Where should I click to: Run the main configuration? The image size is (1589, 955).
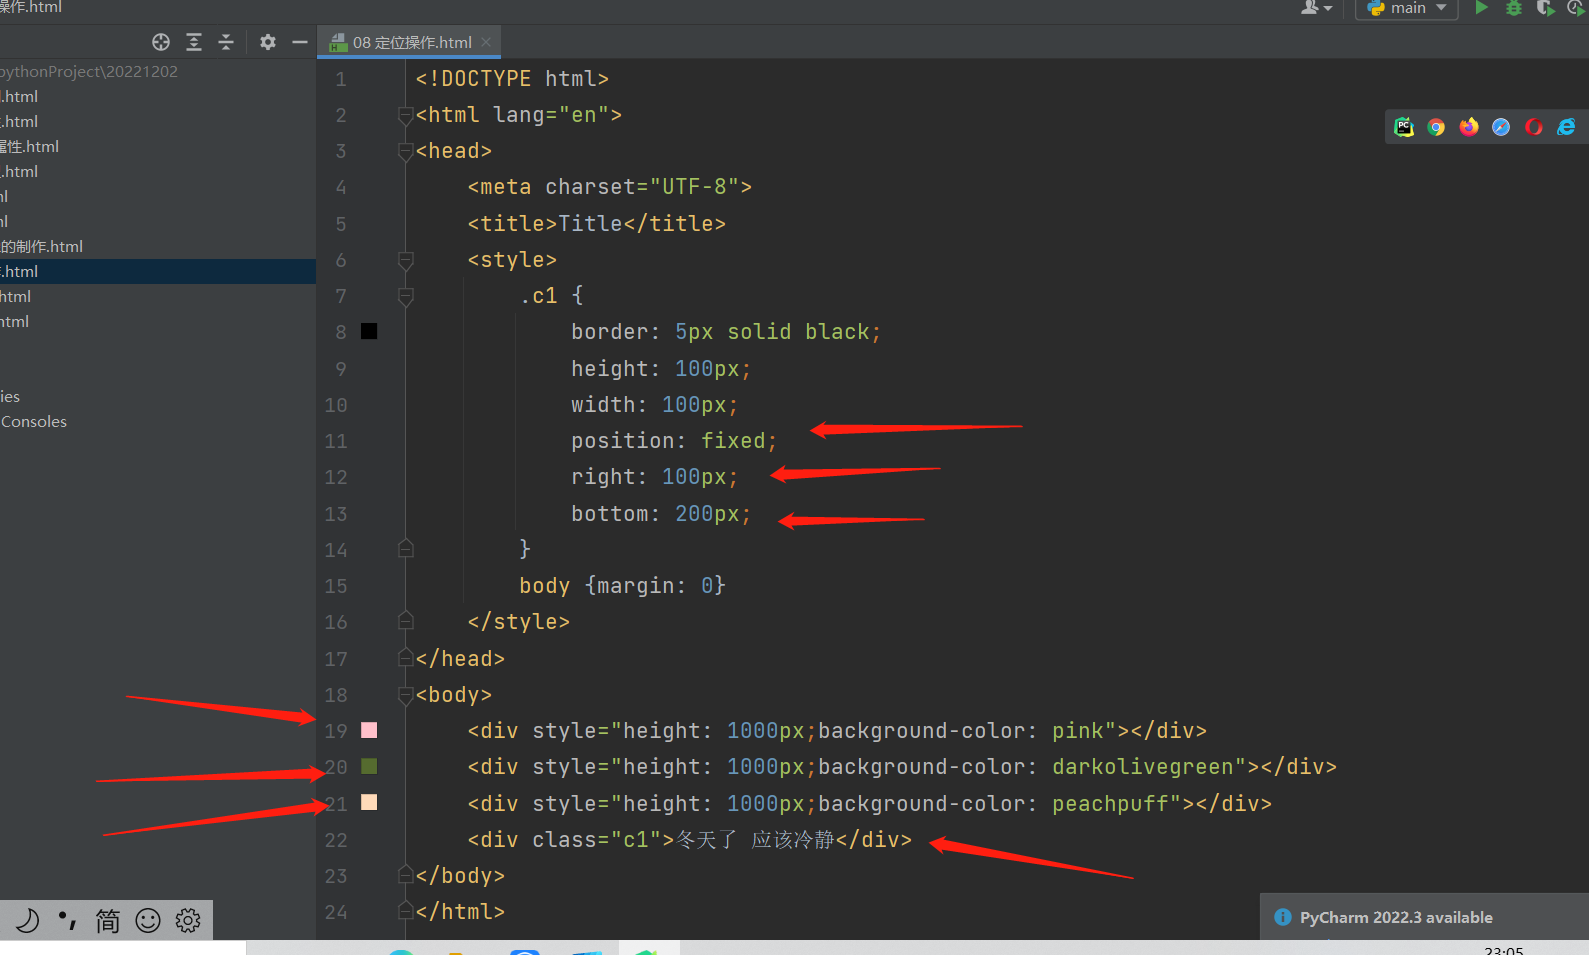pyautogui.click(x=1481, y=8)
